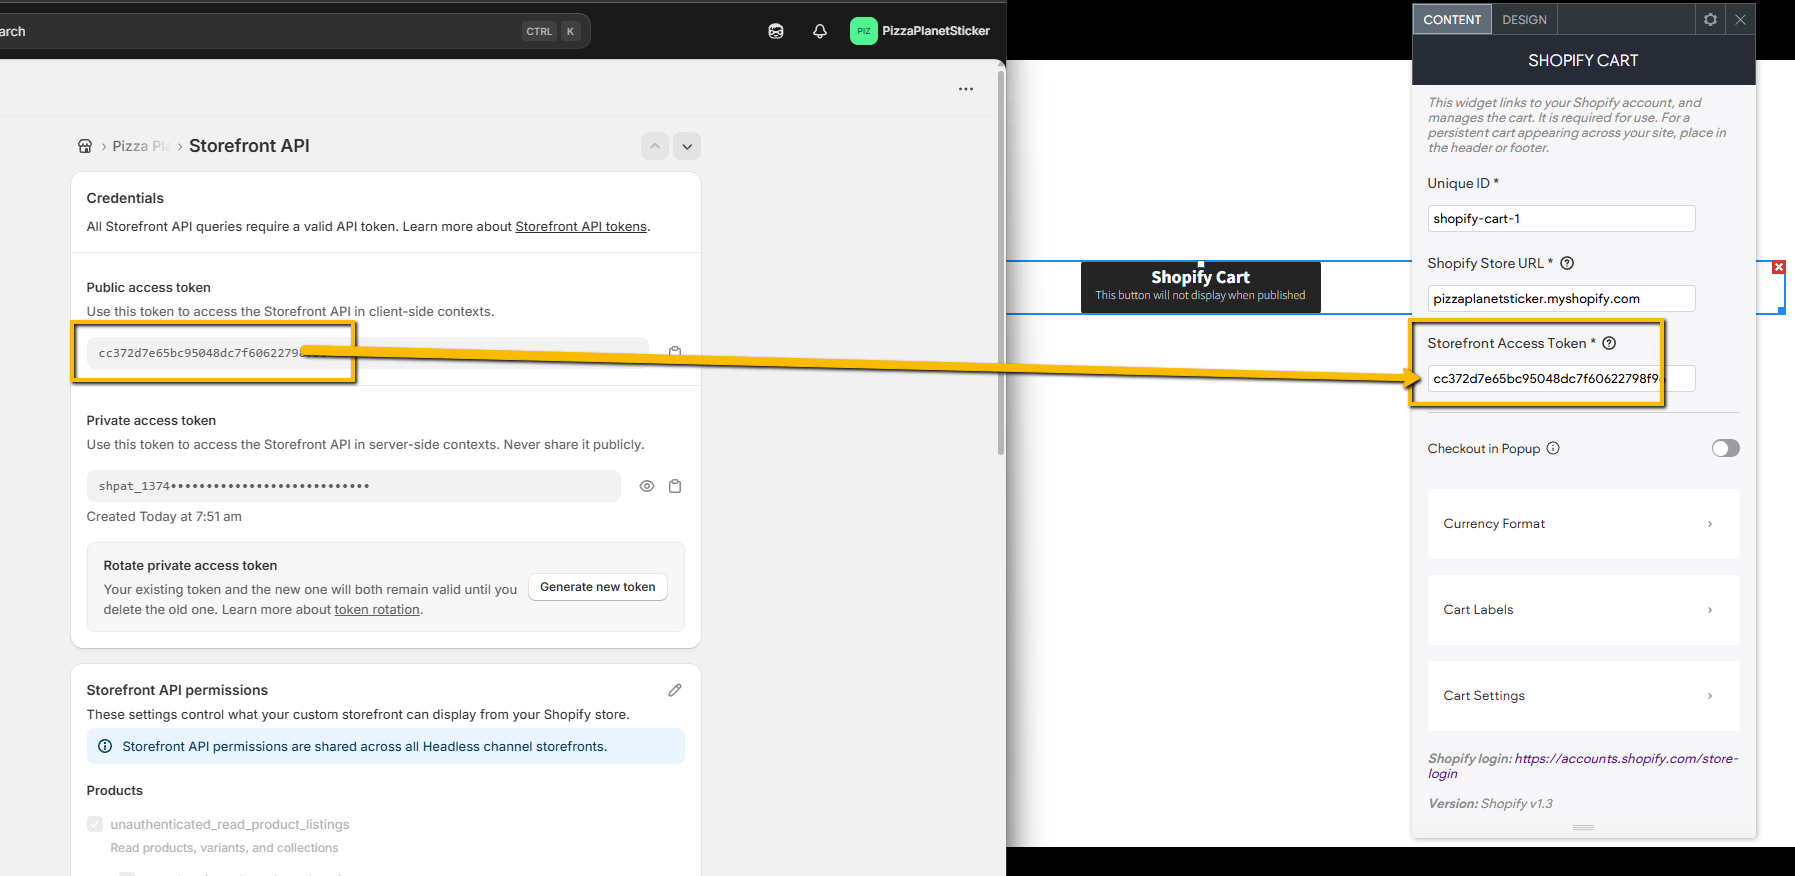1795x876 pixels.
Task: Open the Shopify Sidekick assistant icon
Action: coord(776,31)
